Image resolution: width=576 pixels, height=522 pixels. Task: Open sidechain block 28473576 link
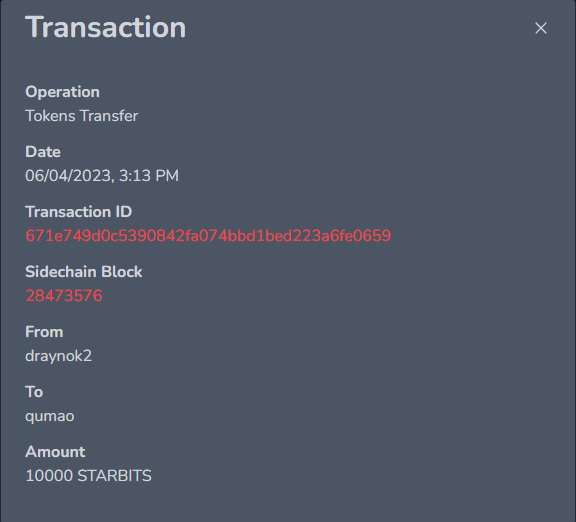[x=64, y=296]
